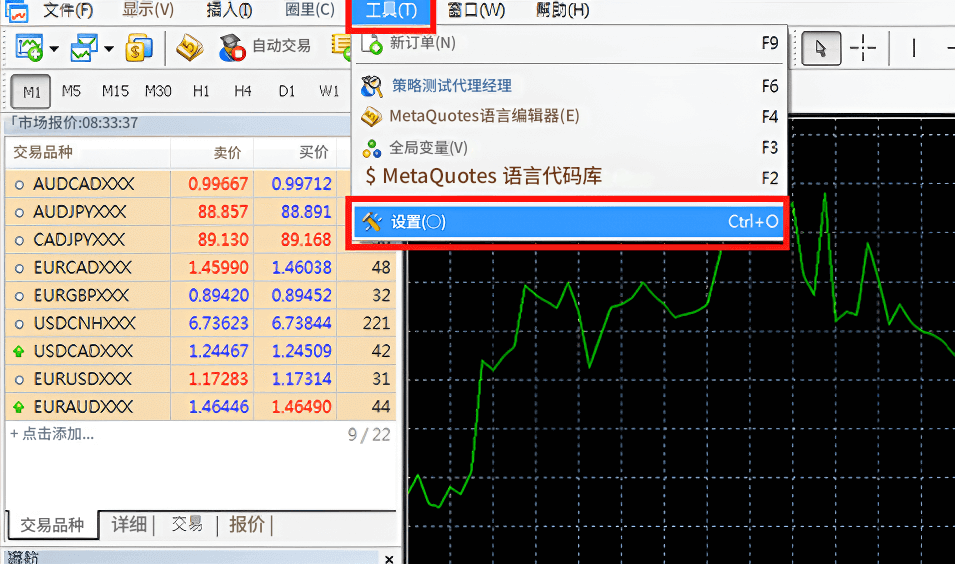
Task: Select AUDJPYXXX symbol row
Action: [x=200, y=212]
